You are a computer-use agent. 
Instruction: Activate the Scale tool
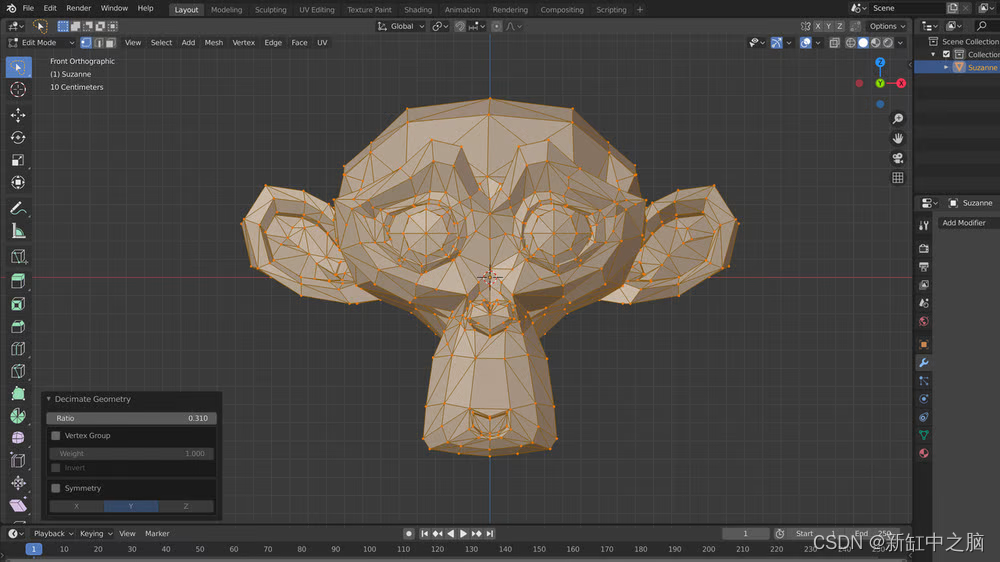(18, 159)
